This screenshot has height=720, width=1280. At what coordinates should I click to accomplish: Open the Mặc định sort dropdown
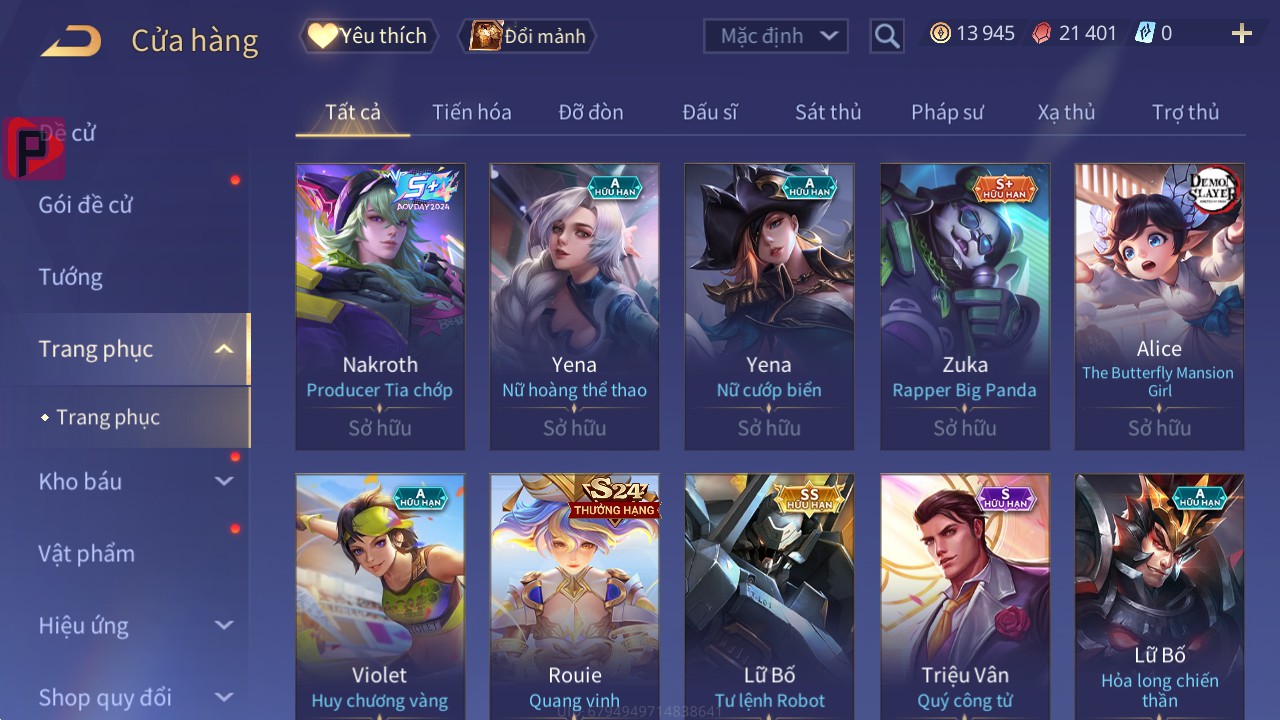(776, 36)
